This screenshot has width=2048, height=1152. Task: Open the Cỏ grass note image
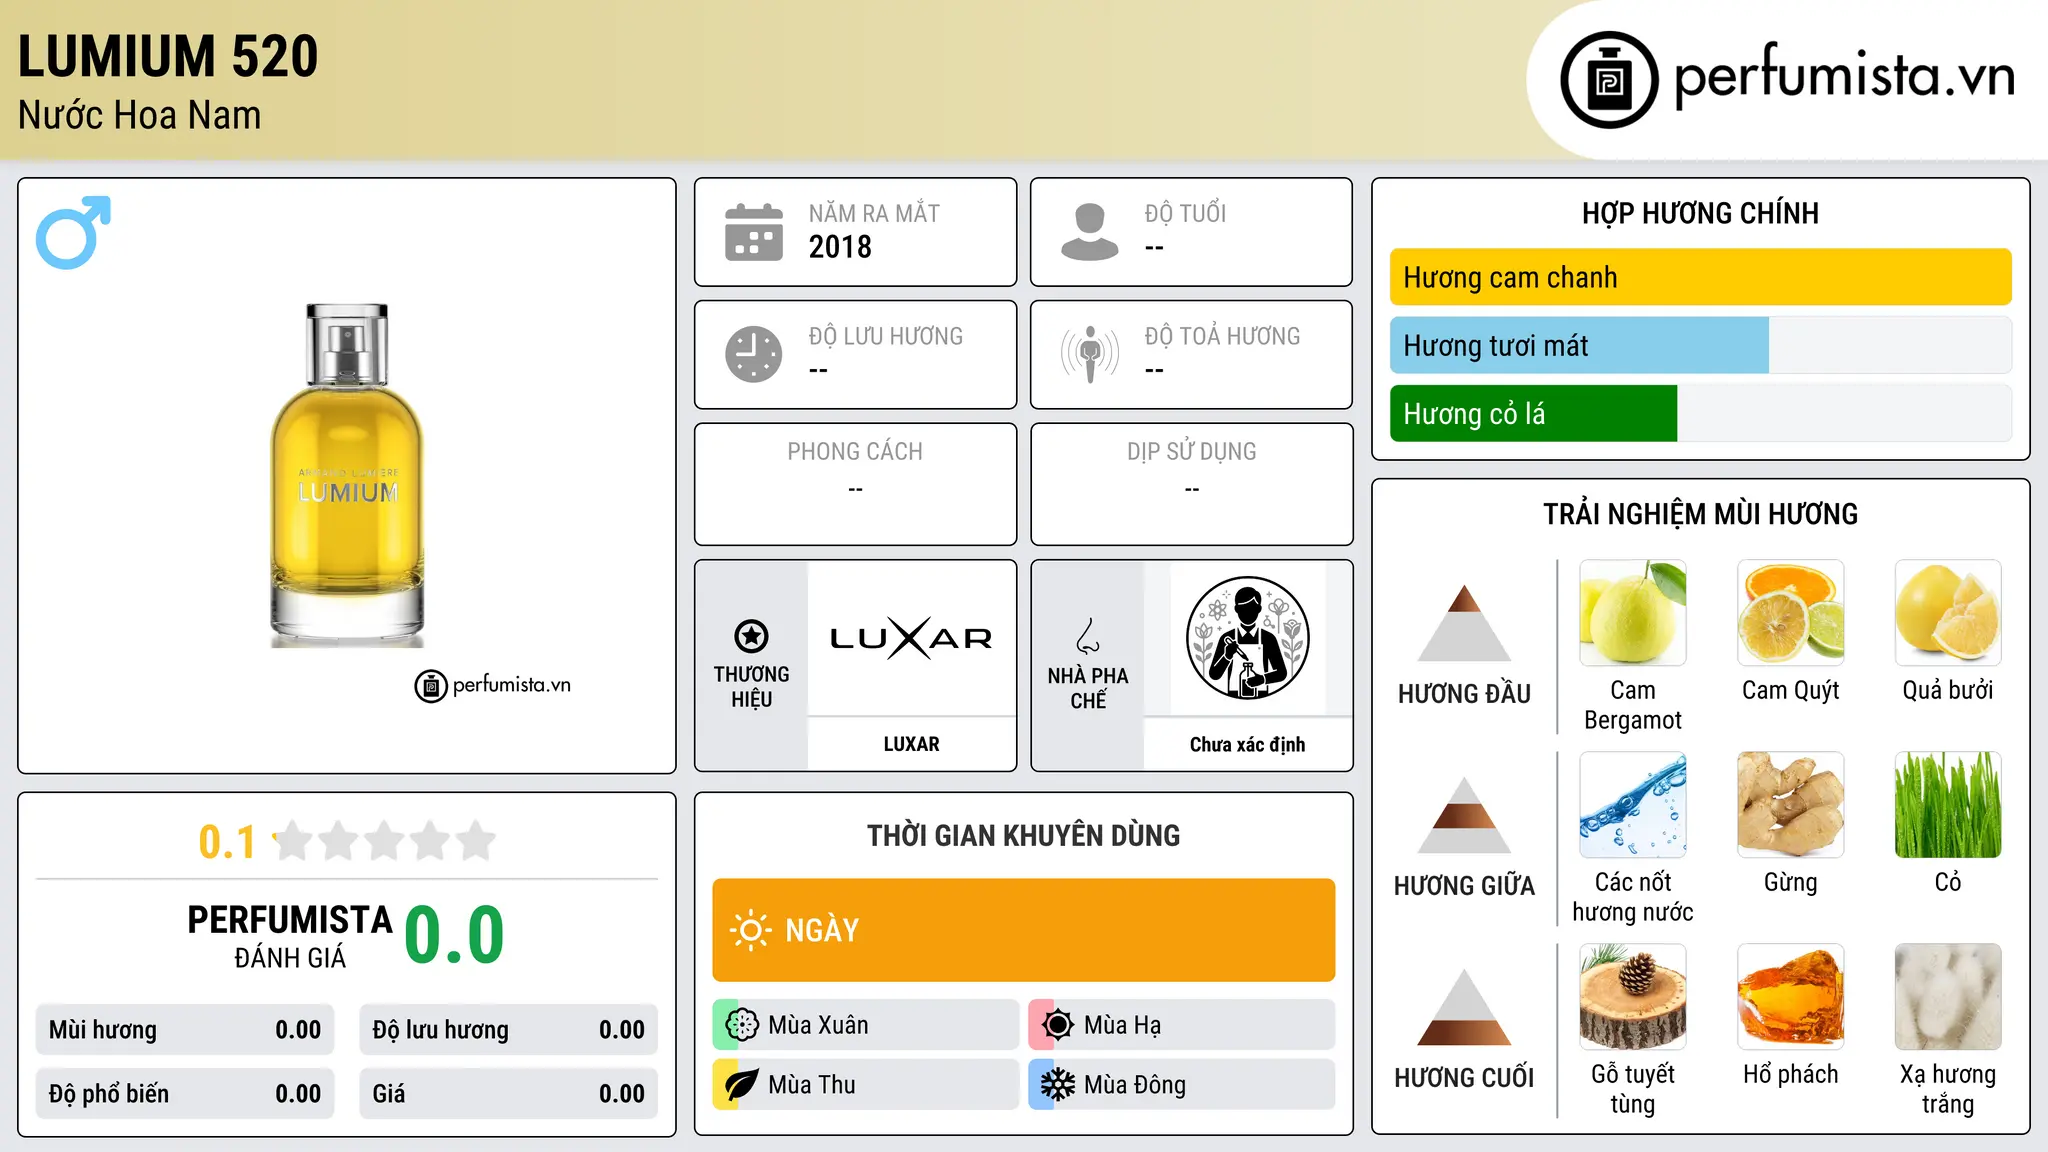coord(1948,805)
